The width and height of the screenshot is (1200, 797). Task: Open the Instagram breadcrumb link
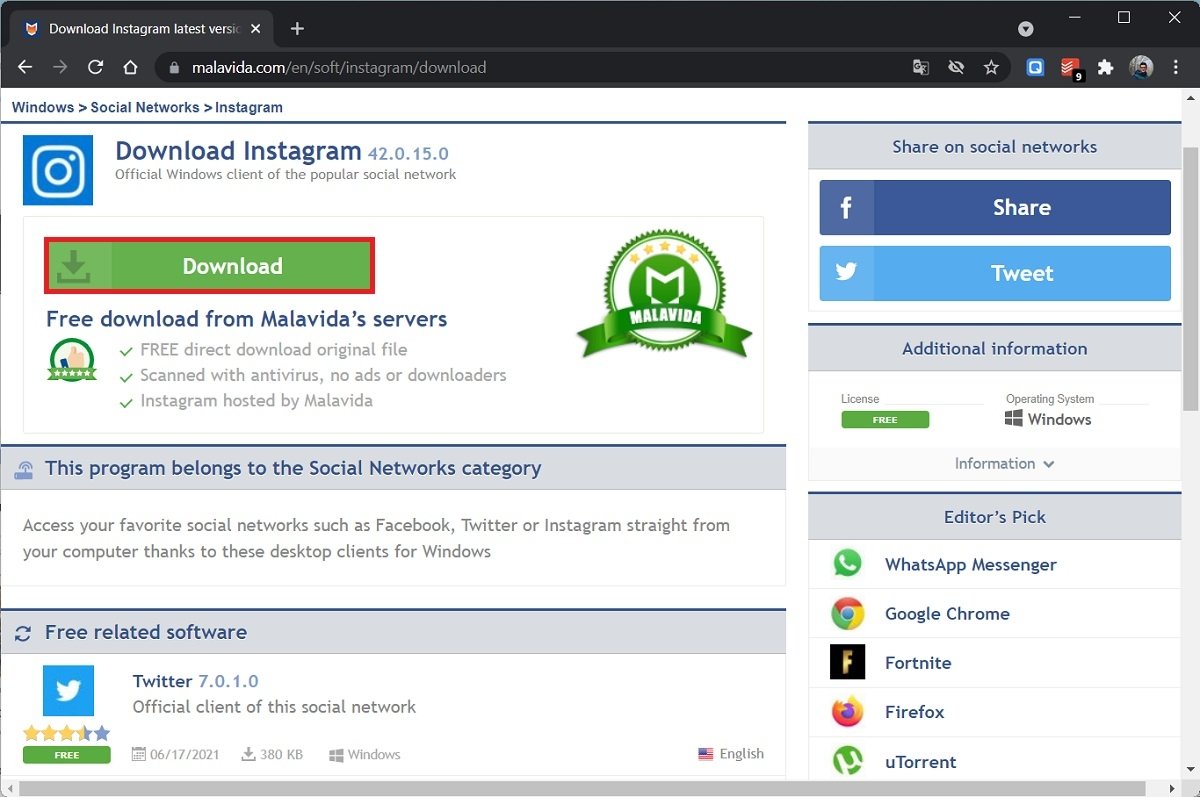[x=249, y=107]
